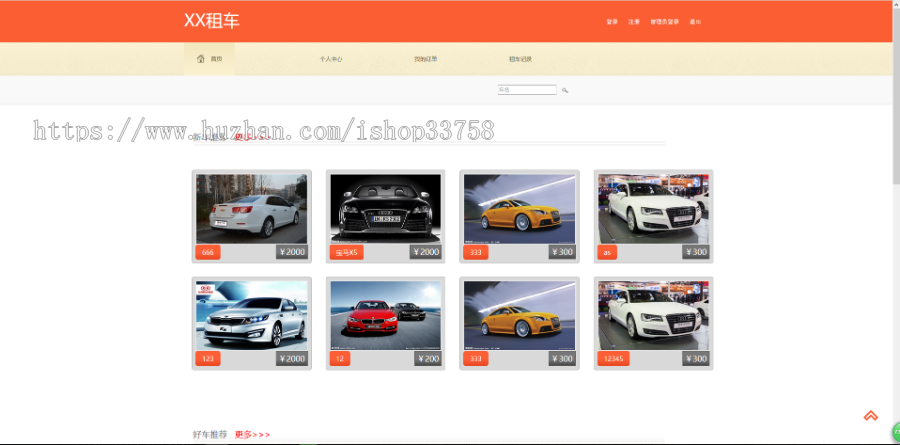Click the 注册 link in header

click(634, 21)
